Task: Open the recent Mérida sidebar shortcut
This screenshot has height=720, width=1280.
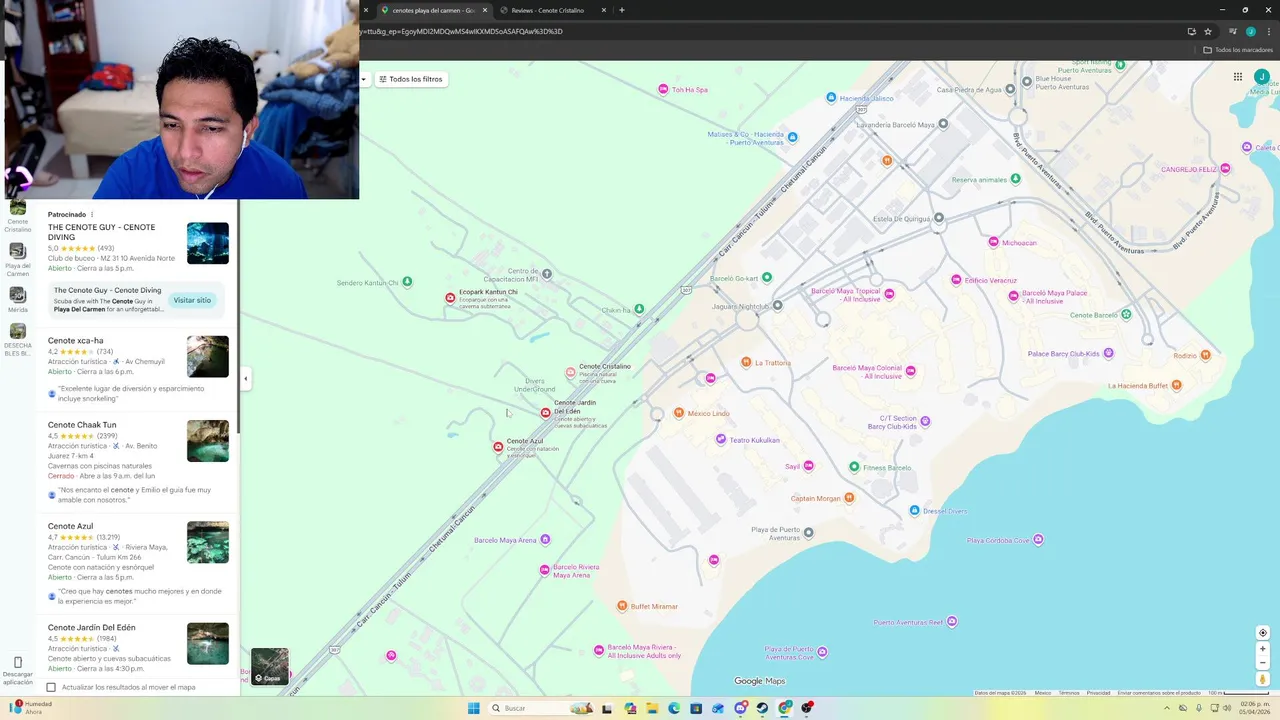Action: click(18, 300)
